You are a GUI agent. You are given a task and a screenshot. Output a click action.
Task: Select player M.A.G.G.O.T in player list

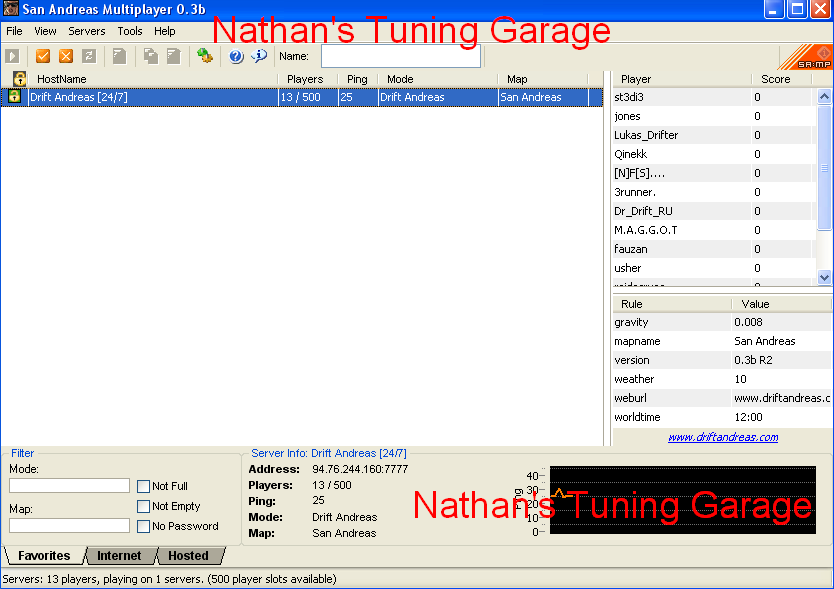click(x=714, y=230)
